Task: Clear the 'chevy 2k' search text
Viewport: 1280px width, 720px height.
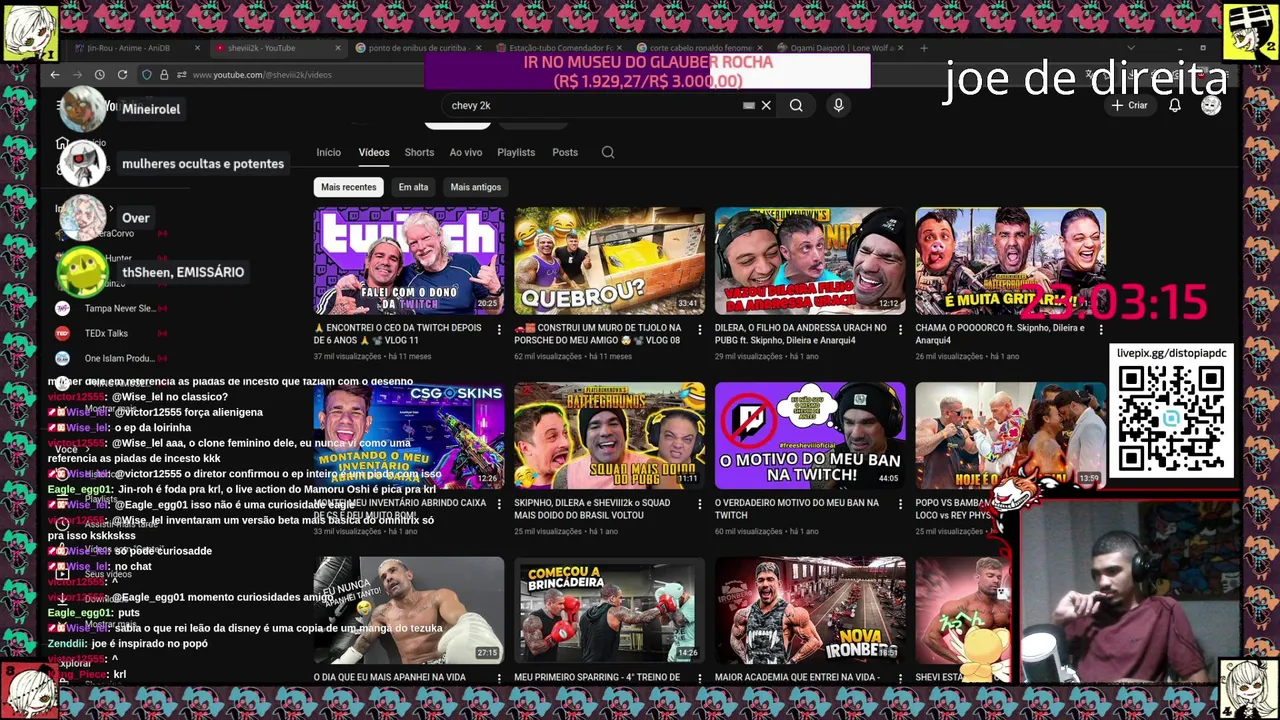Action: click(766, 105)
